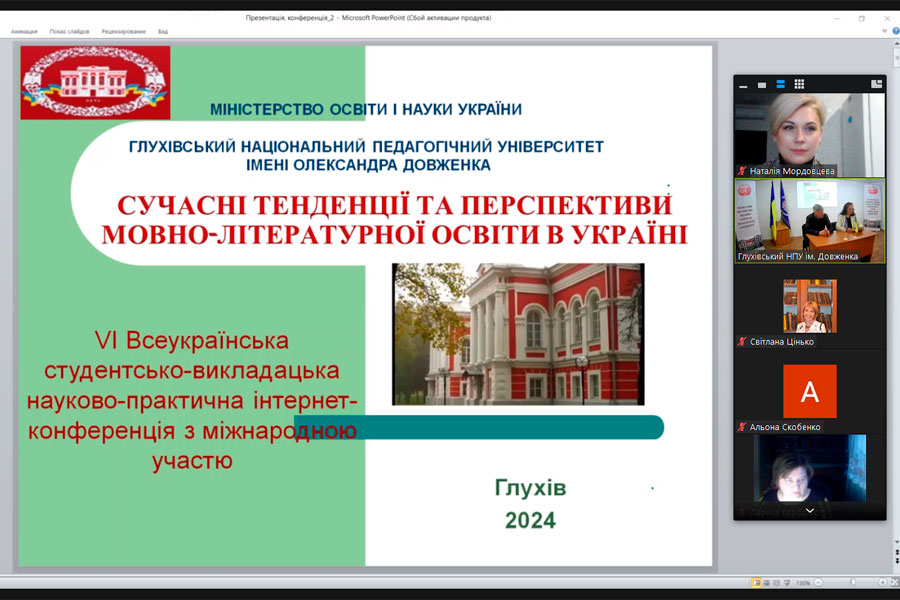Select the Глухівський НПУ ім. Довженка video tile
Viewport: 900px width, 600px height.
tap(809, 221)
